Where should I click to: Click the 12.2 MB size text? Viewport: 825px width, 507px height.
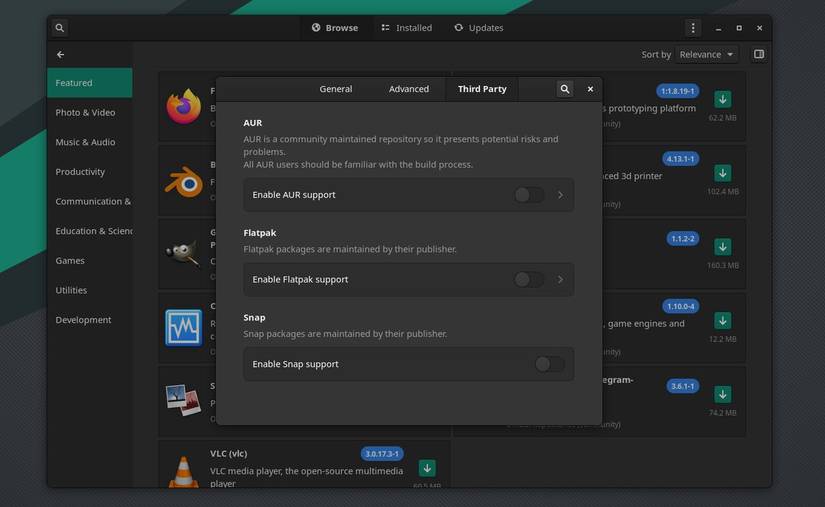[722, 339]
